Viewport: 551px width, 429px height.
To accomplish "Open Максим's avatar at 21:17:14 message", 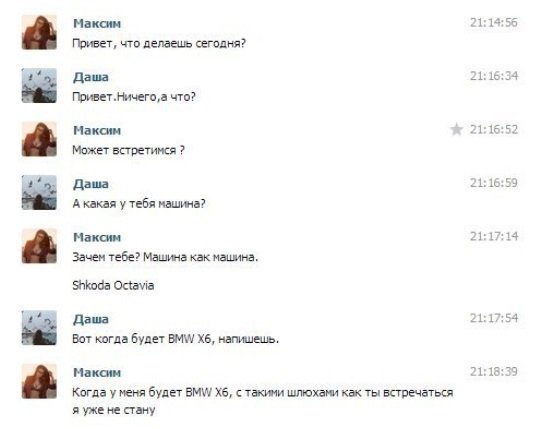I will 39,246.
